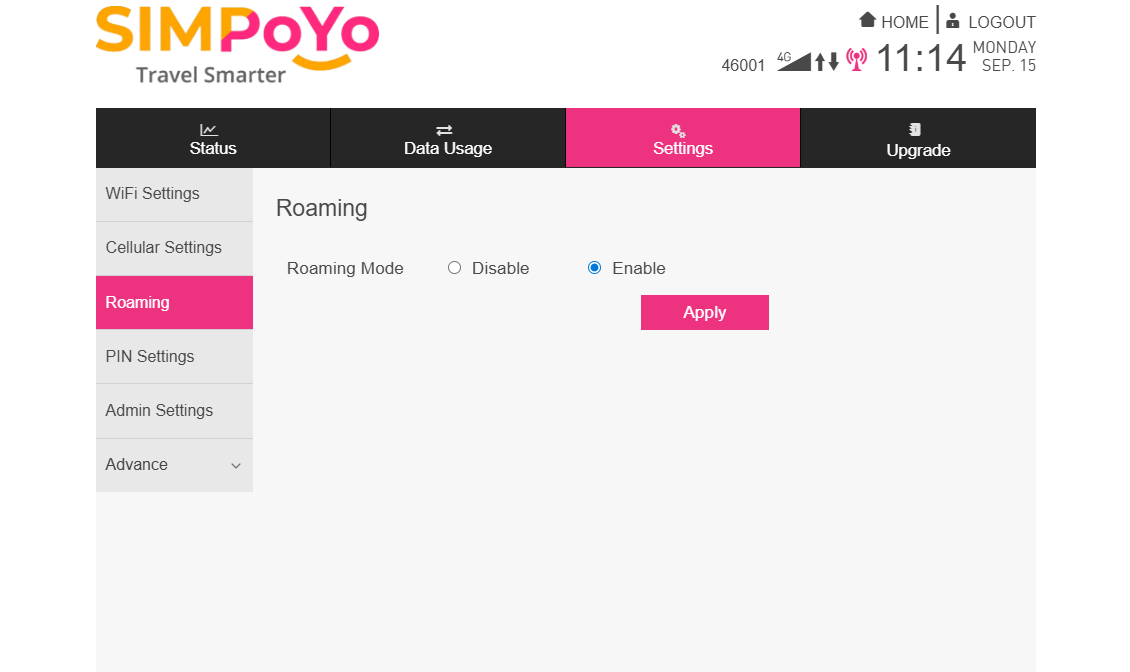Click the SIMPoYo logo
The image size is (1130, 672).
[237, 45]
